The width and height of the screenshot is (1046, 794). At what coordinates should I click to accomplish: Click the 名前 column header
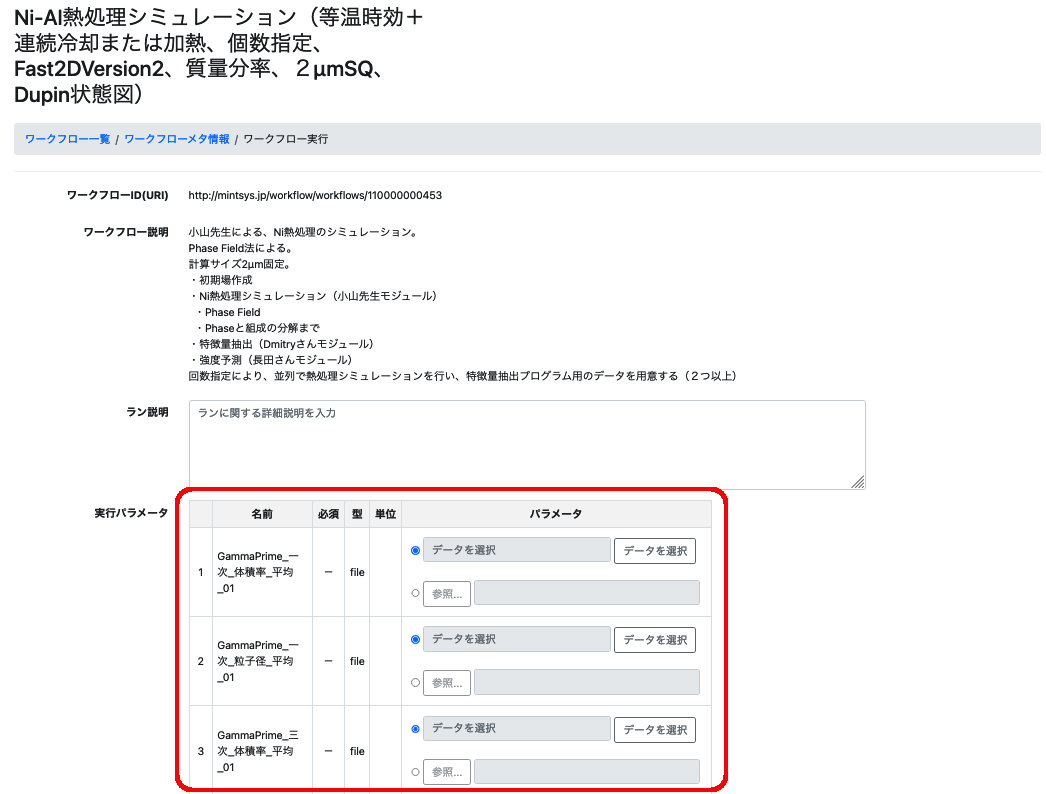pyautogui.click(x=262, y=514)
